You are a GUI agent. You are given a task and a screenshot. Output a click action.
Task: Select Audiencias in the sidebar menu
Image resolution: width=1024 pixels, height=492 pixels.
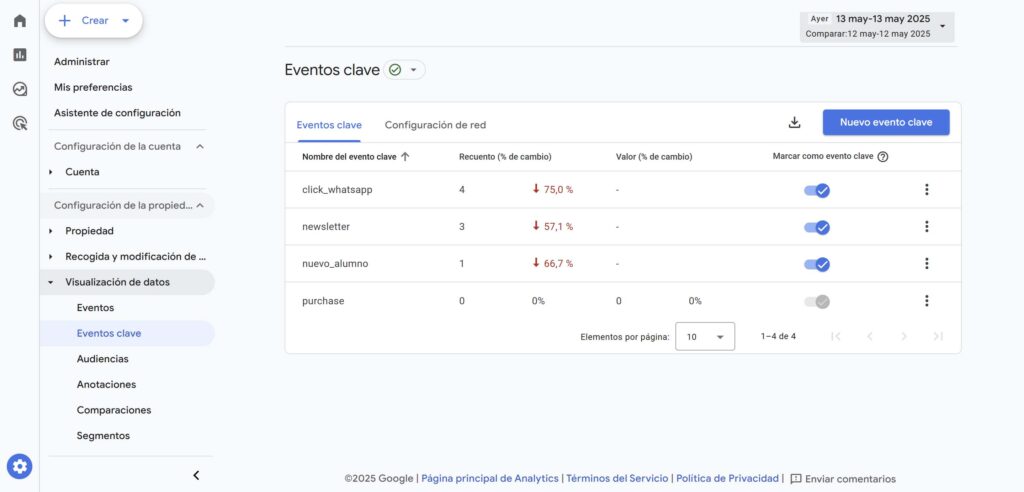(x=102, y=359)
